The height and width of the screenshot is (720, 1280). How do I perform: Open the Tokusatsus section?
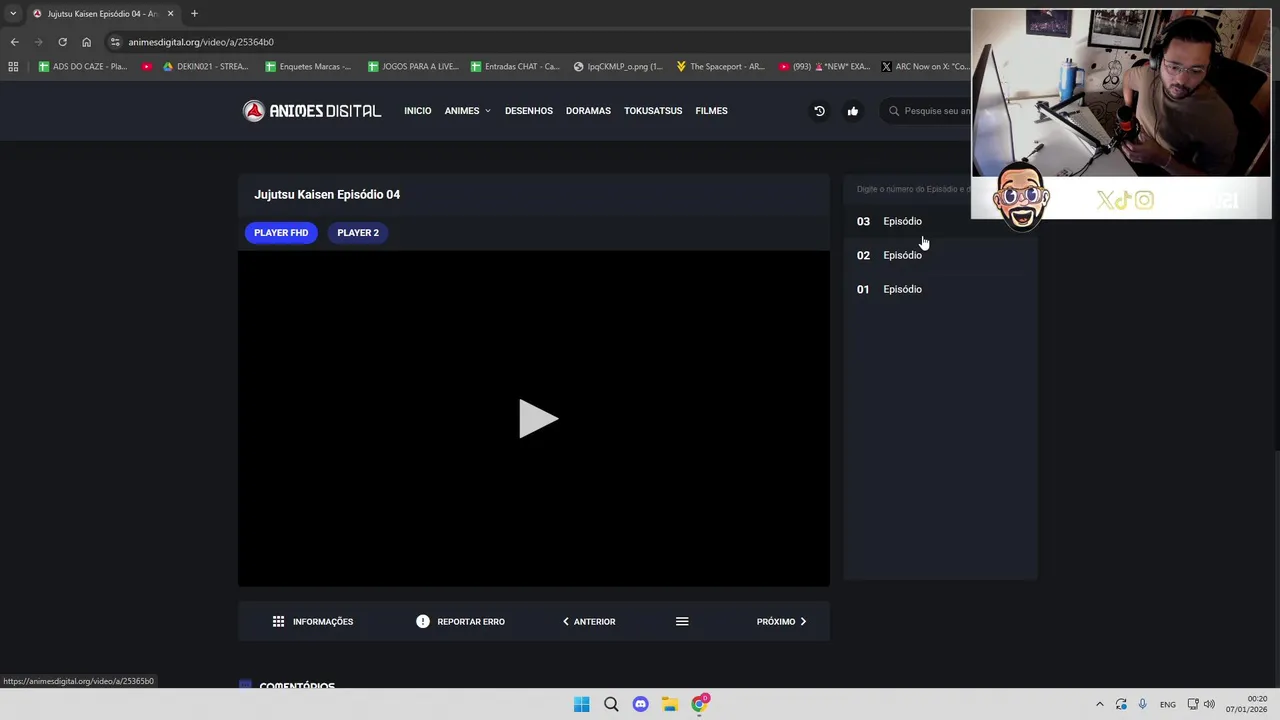click(653, 111)
